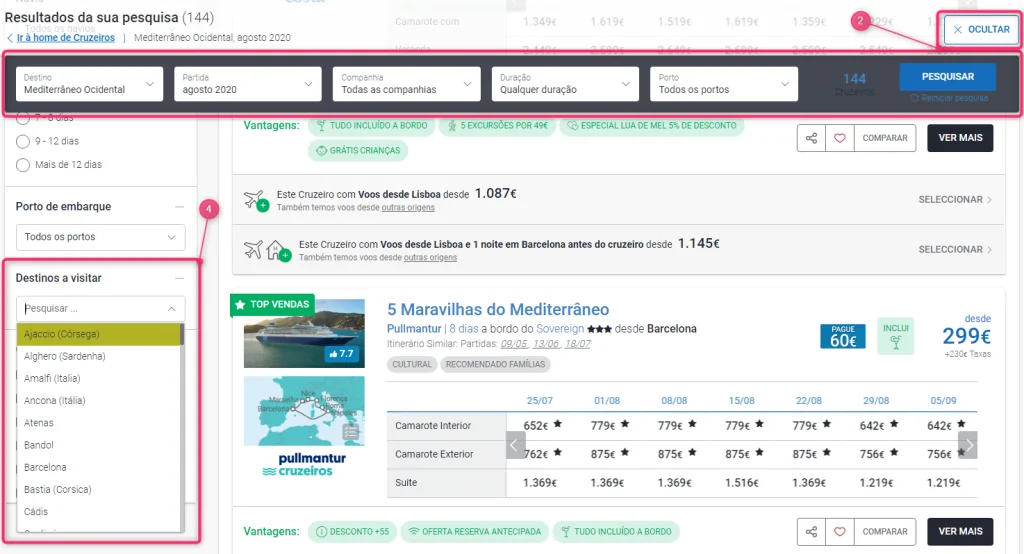Expand the itinerary map image
The image size is (1024, 554).
tap(350, 432)
